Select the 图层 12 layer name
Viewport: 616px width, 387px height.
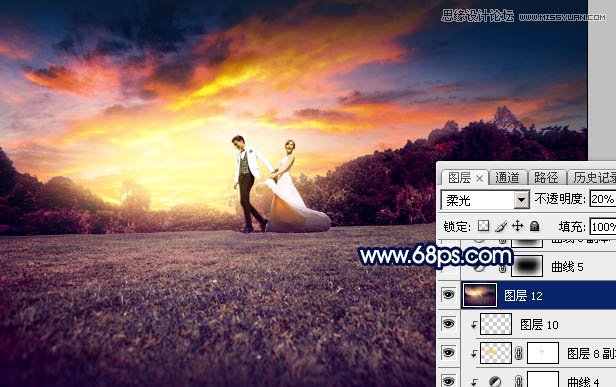point(523,296)
